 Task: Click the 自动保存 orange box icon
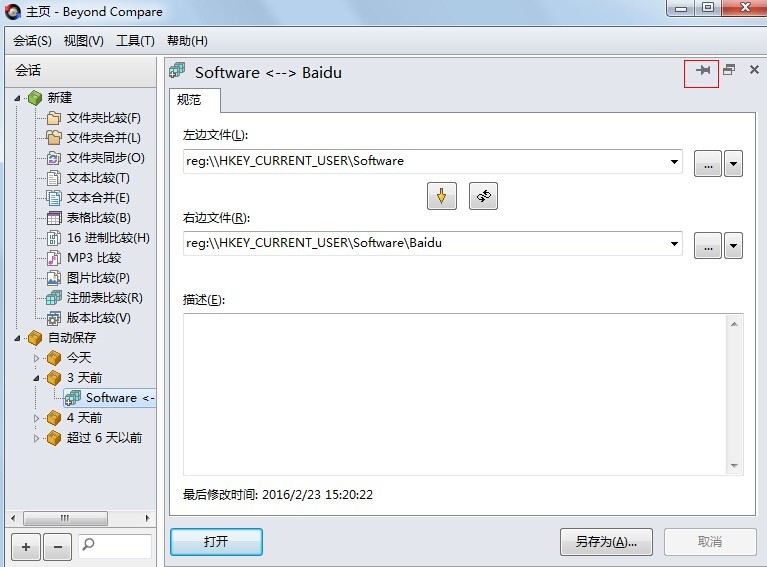point(35,338)
